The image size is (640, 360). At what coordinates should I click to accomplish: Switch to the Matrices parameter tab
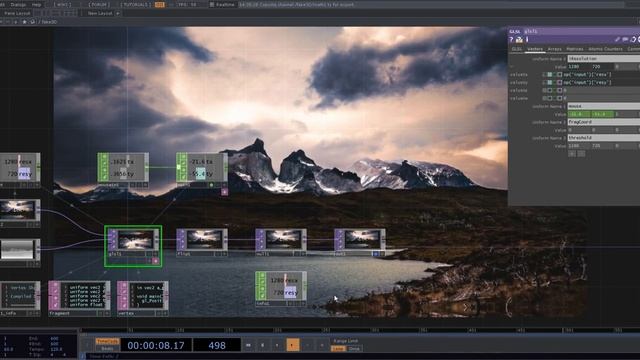(575, 49)
